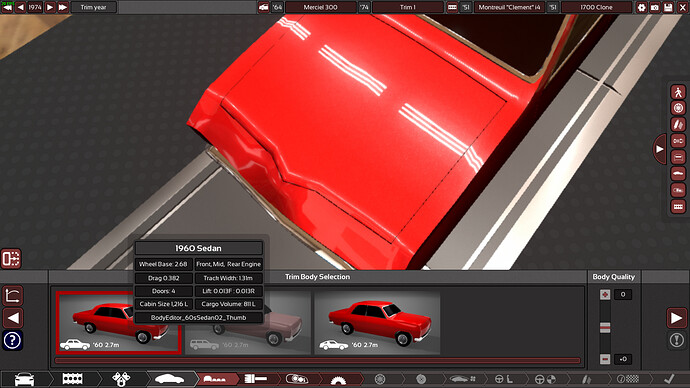Open the car body silhouette tab
Screen dimensions: 690x388
(x=169, y=379)
